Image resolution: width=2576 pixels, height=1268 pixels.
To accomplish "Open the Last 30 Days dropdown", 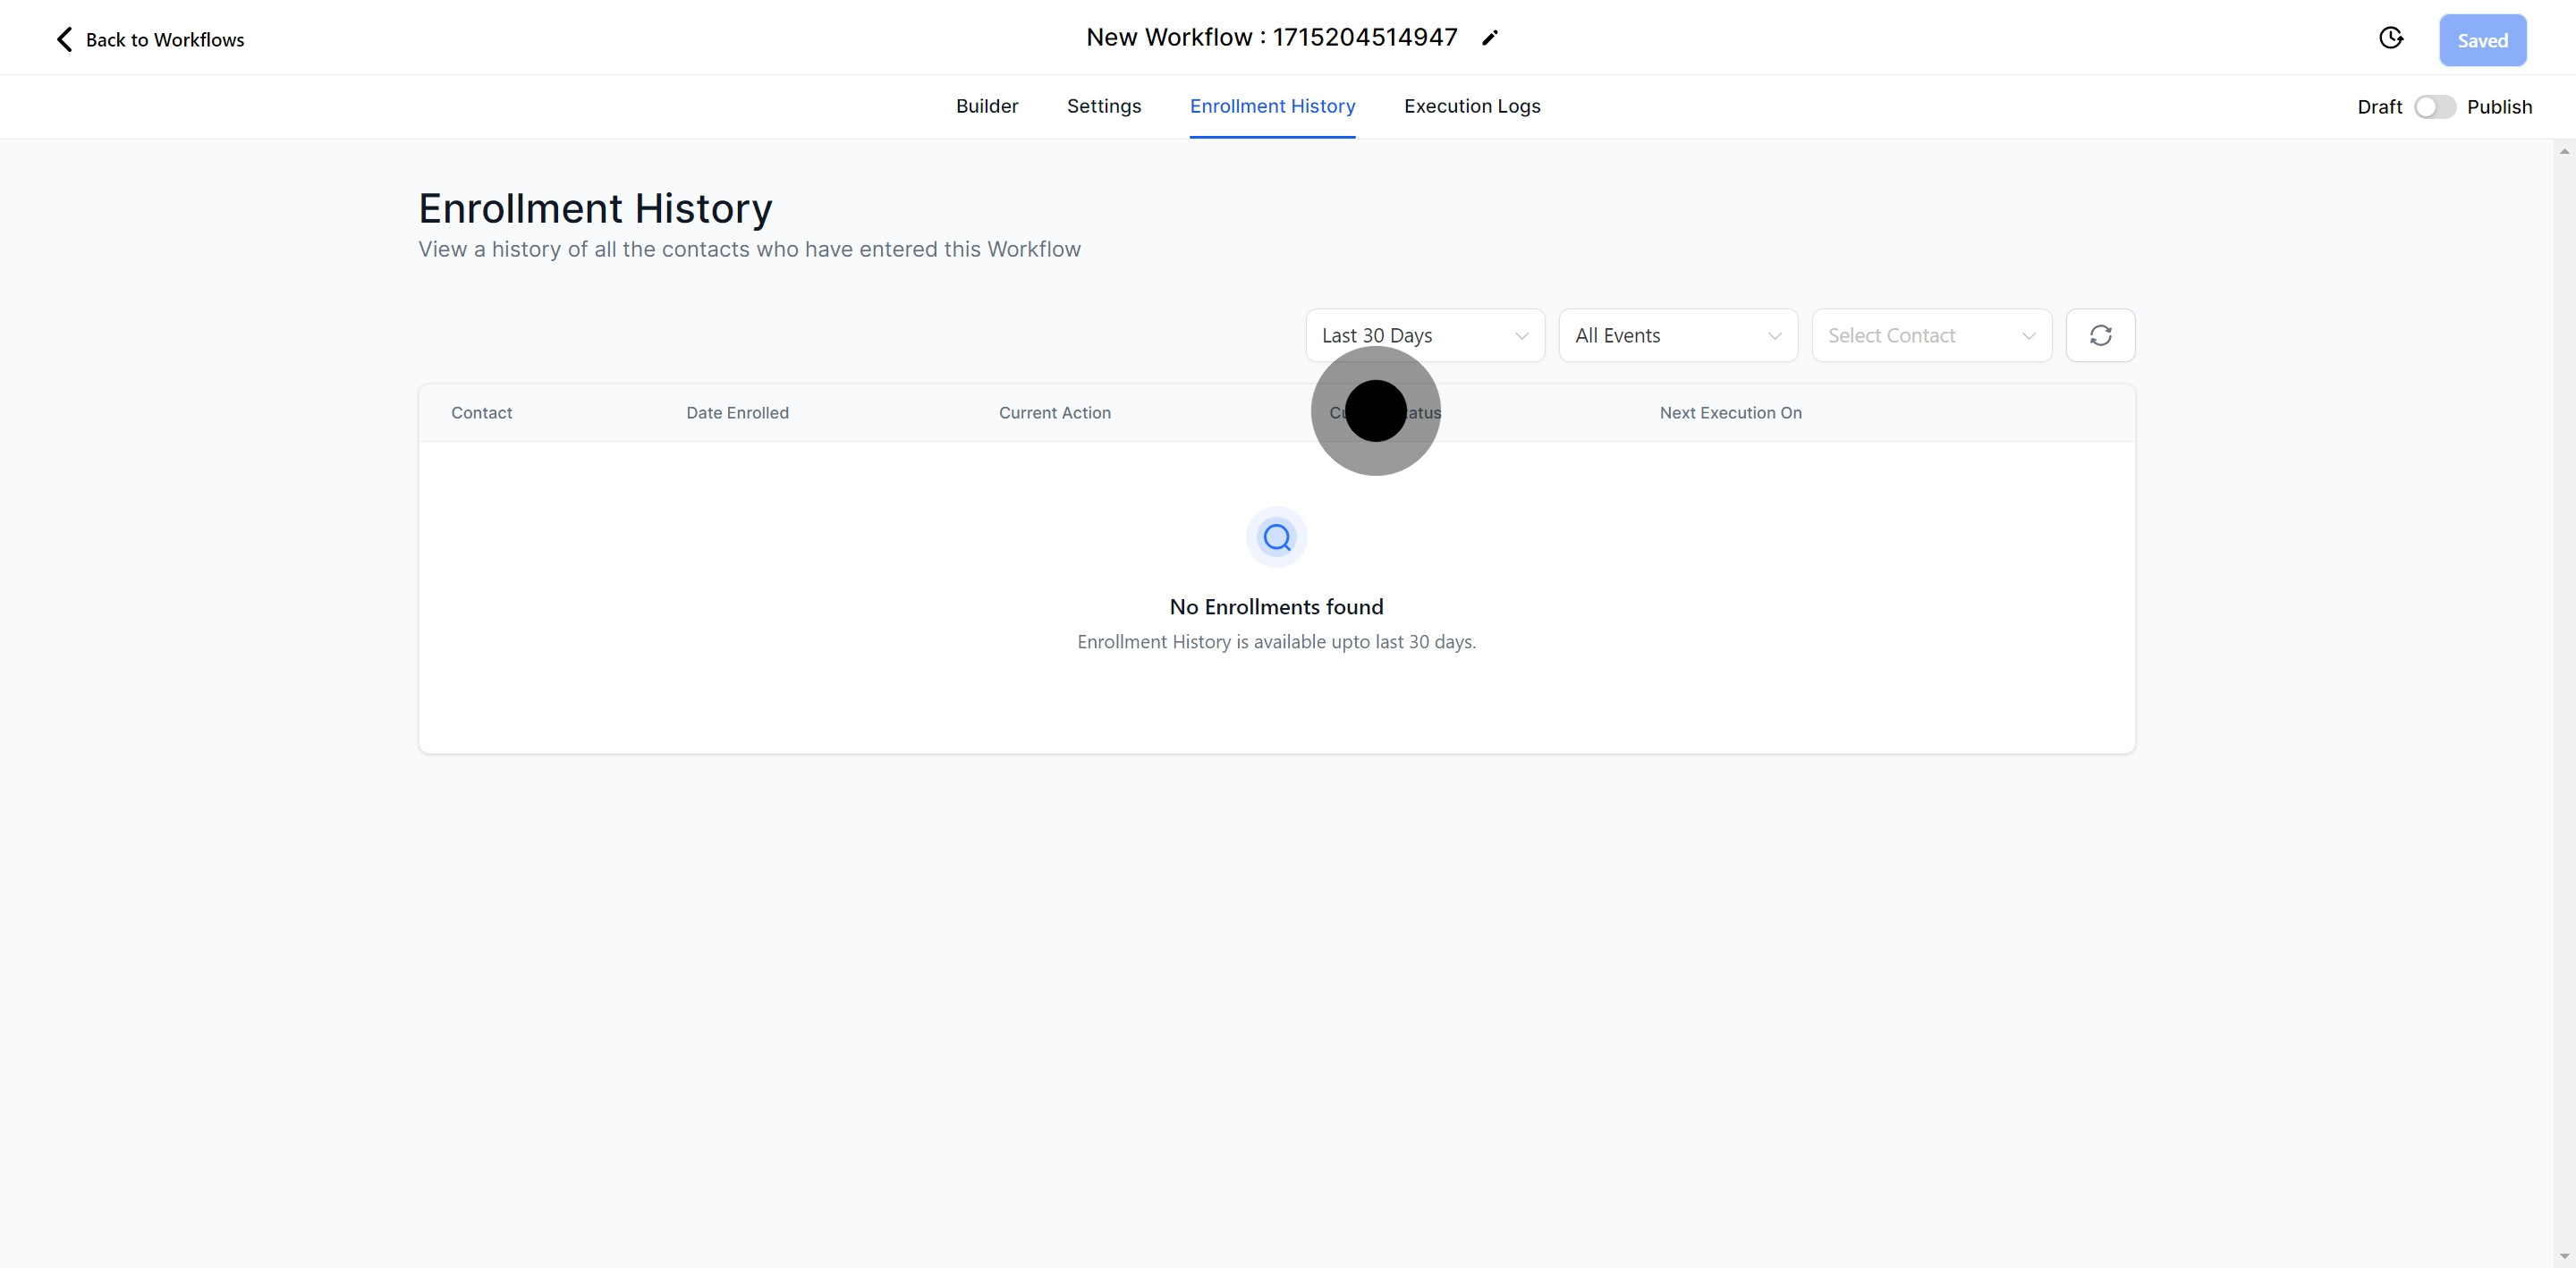I will pyautogui.click(x=1424, y=335).
